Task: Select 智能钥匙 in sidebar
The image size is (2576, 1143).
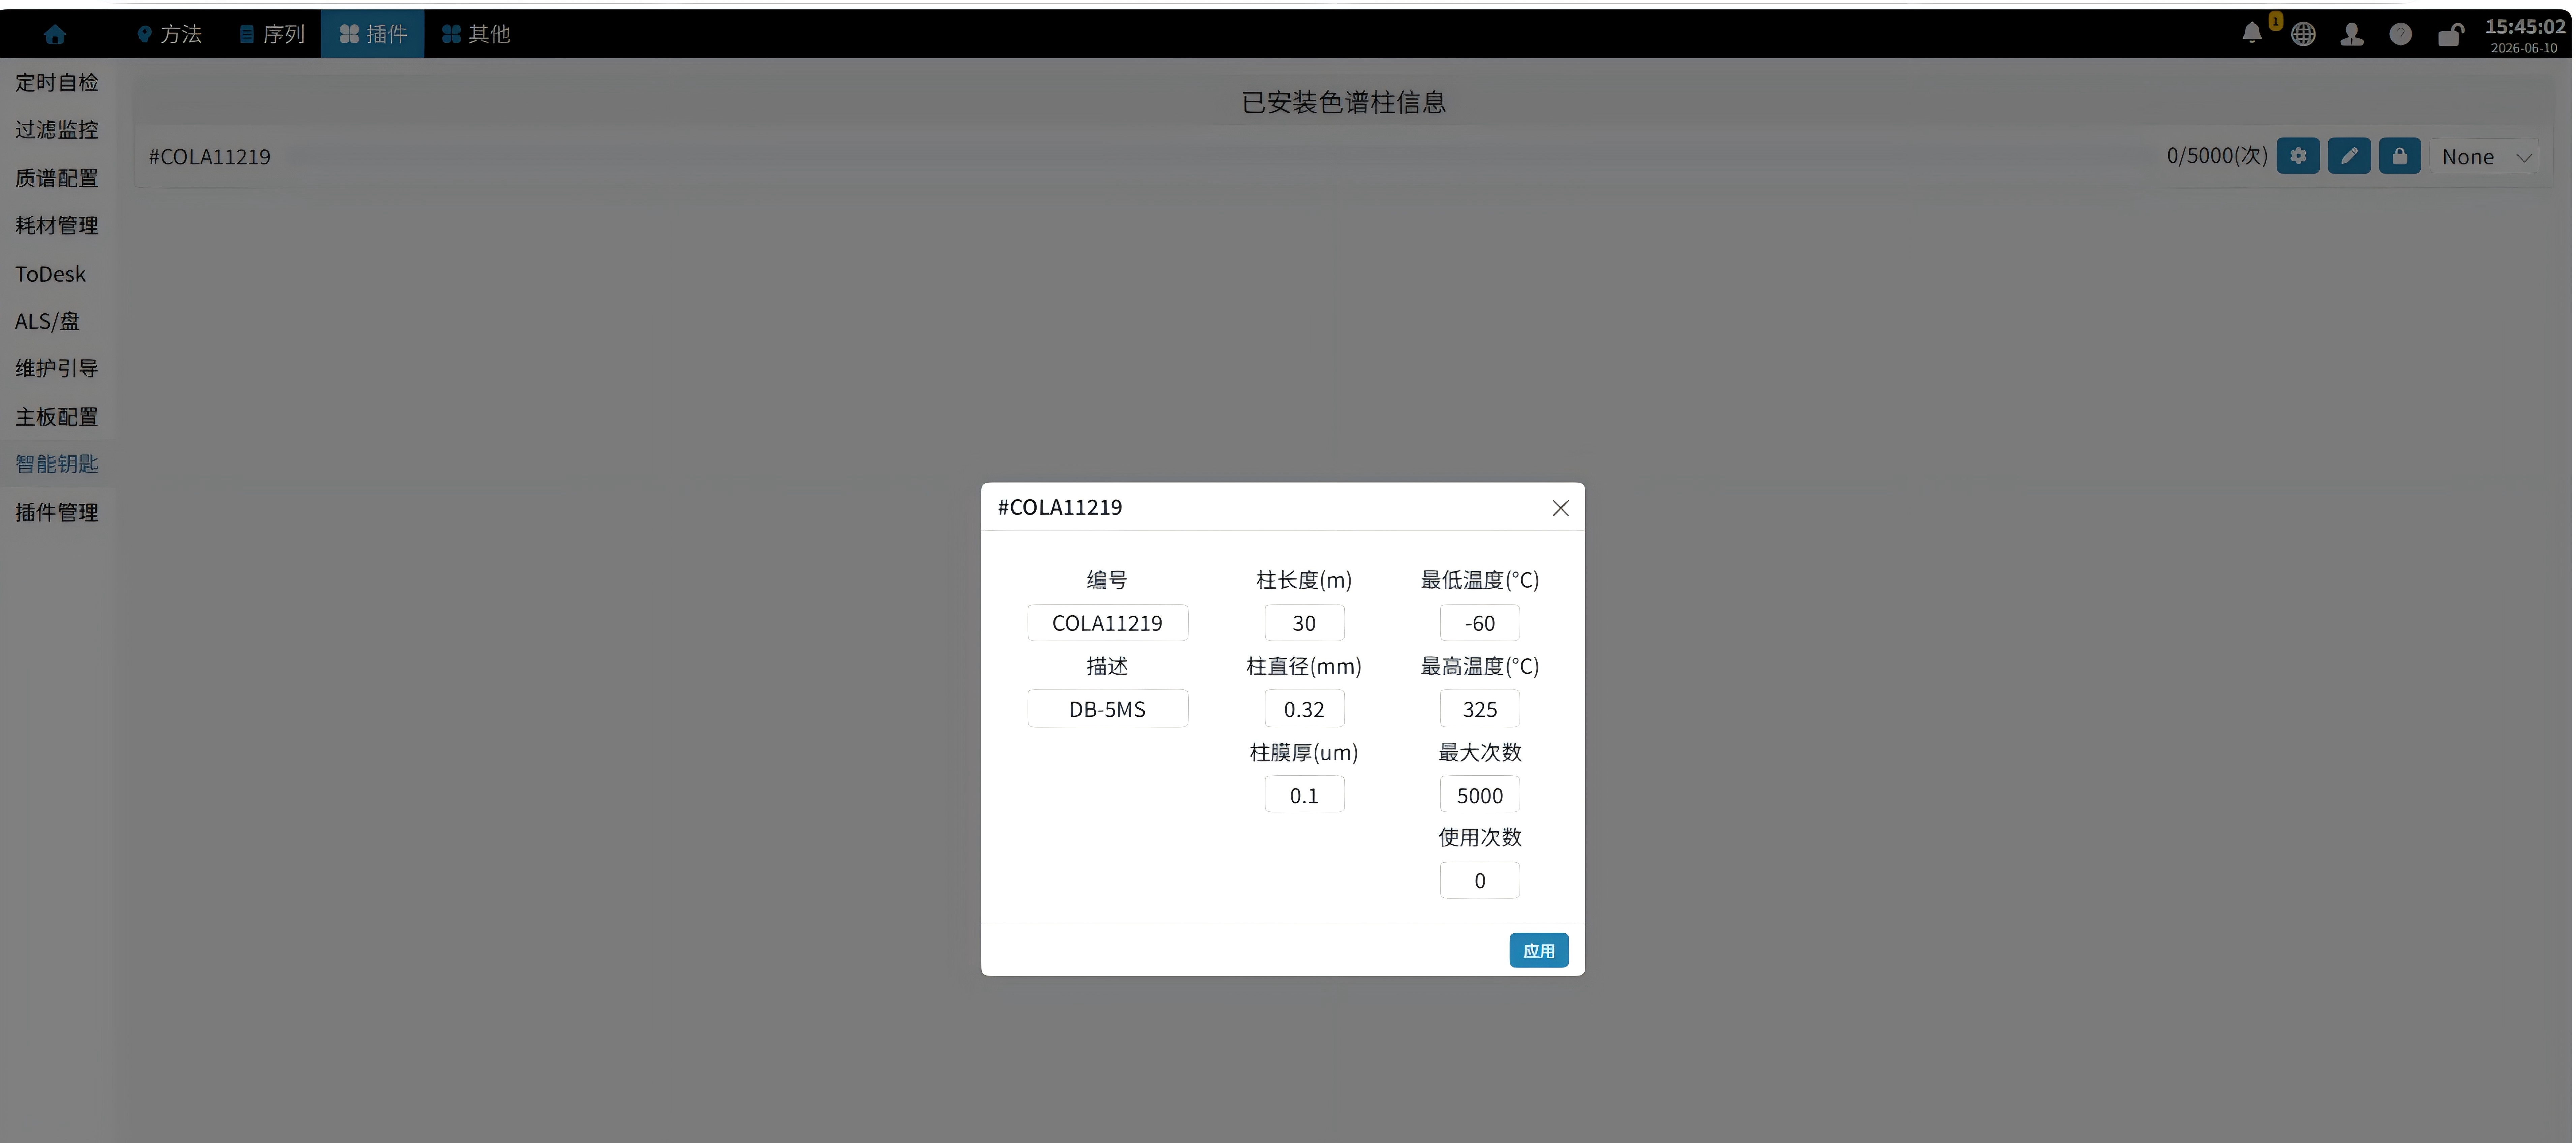Action: 57,464
